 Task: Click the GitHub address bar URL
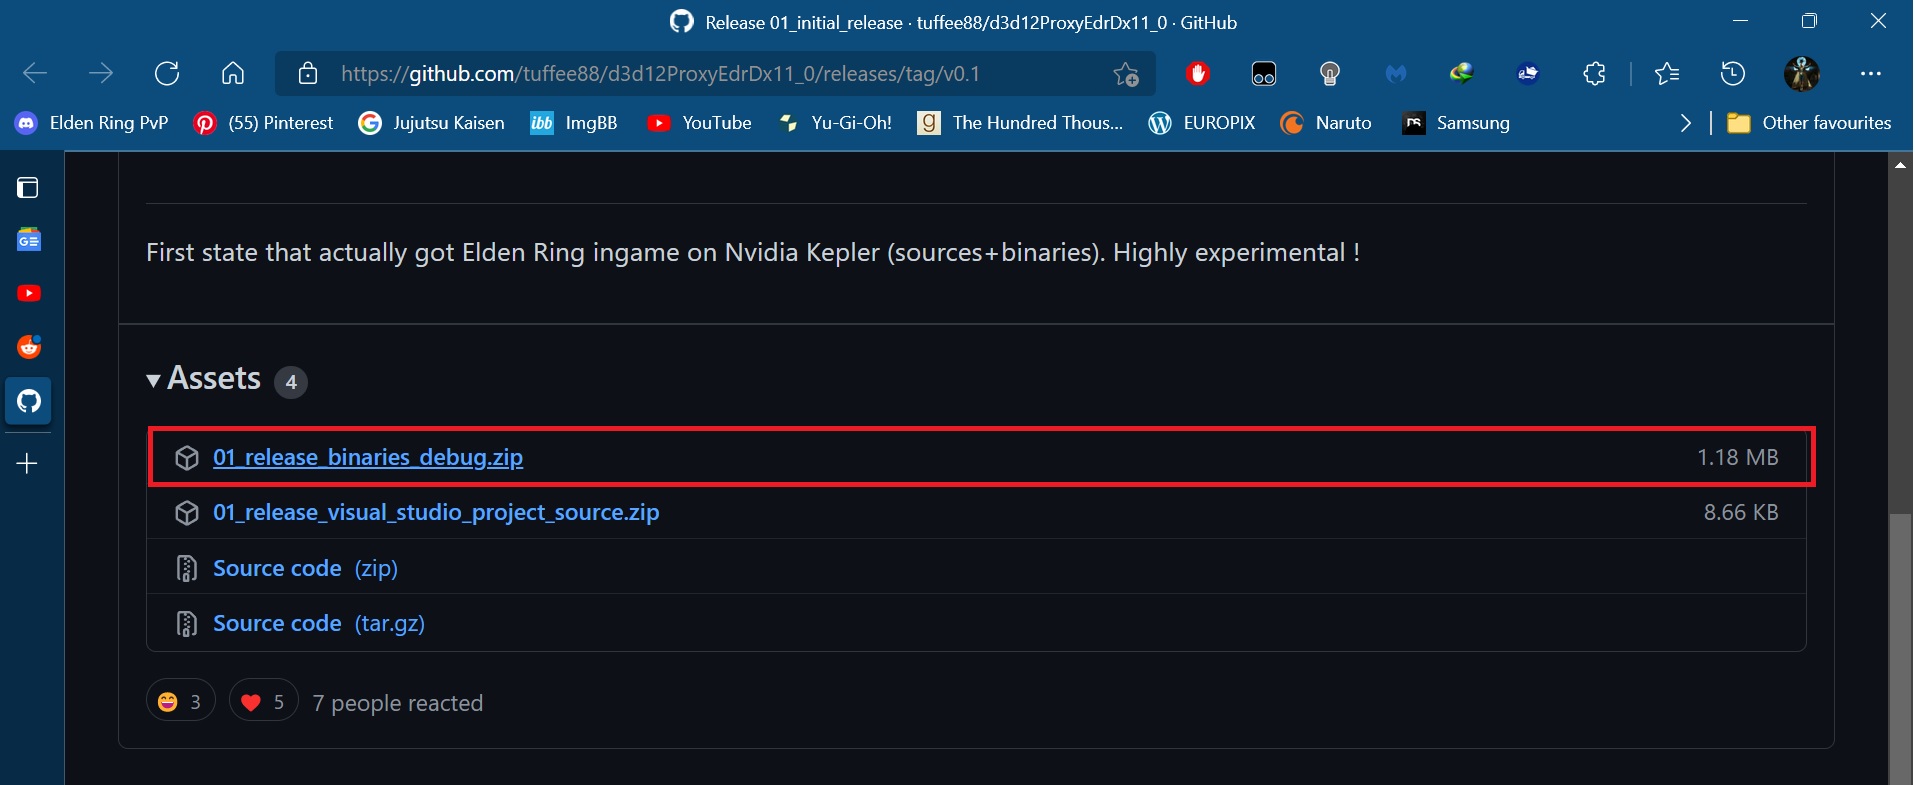click(x=660, y=73)
